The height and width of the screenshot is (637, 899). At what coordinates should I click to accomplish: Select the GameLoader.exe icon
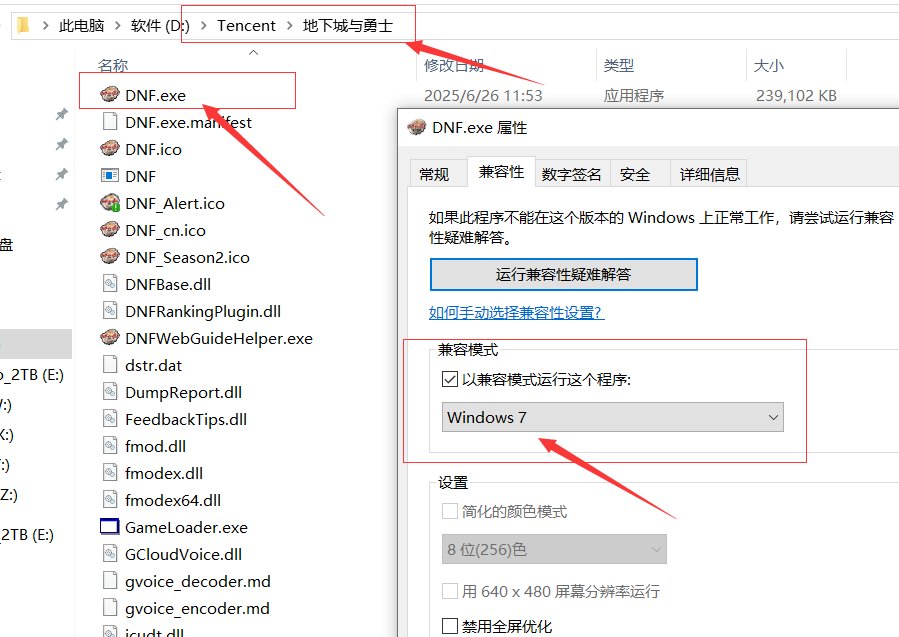click(110, 526)
